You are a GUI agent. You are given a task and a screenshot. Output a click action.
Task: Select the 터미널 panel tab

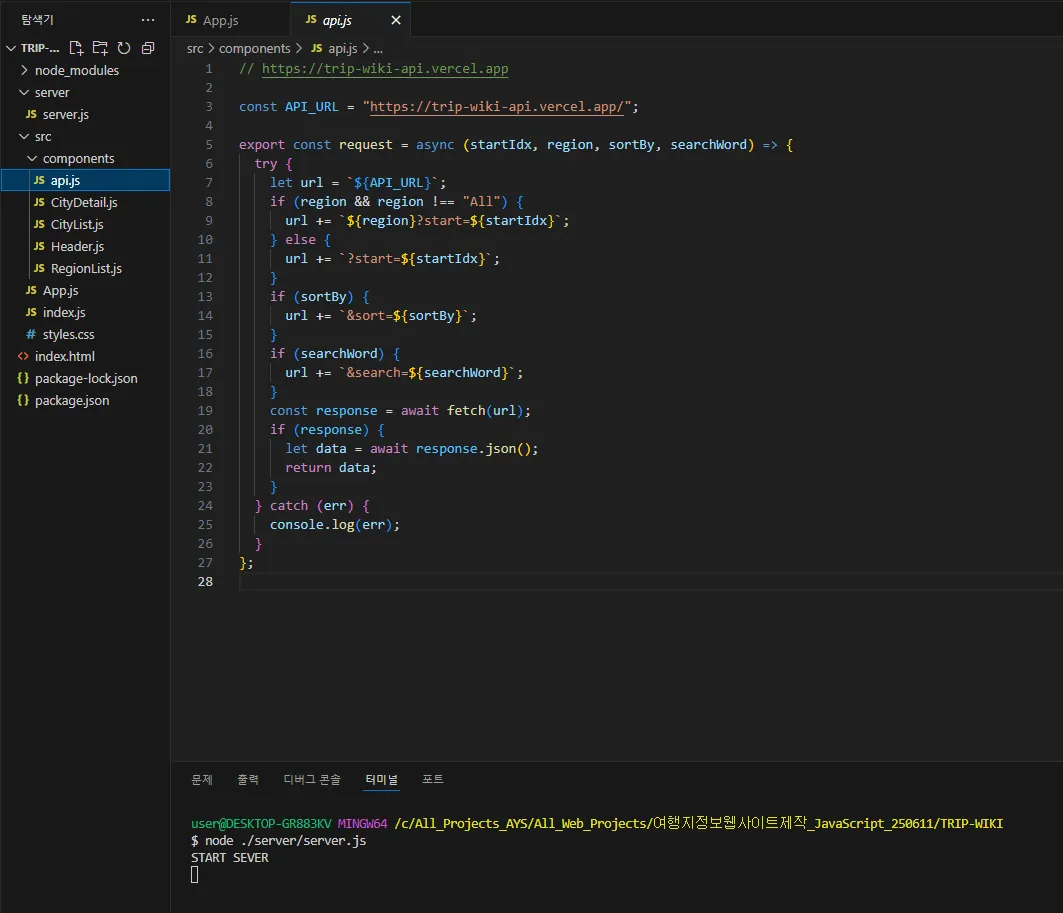click(x=382, y=779)
